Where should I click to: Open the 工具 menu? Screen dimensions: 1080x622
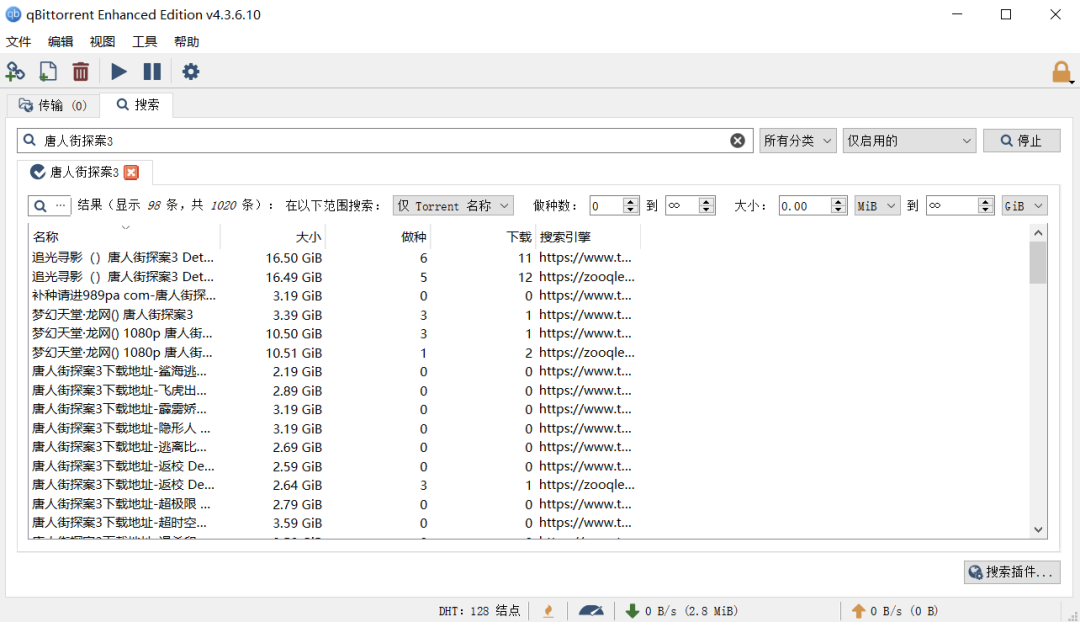click(145, 42)
